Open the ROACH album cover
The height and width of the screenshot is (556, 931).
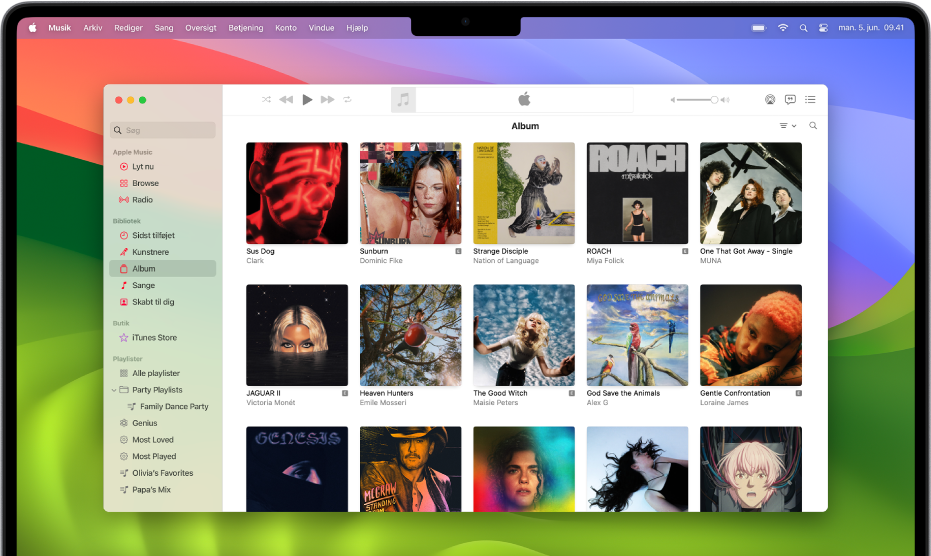[x=637, y=193]
